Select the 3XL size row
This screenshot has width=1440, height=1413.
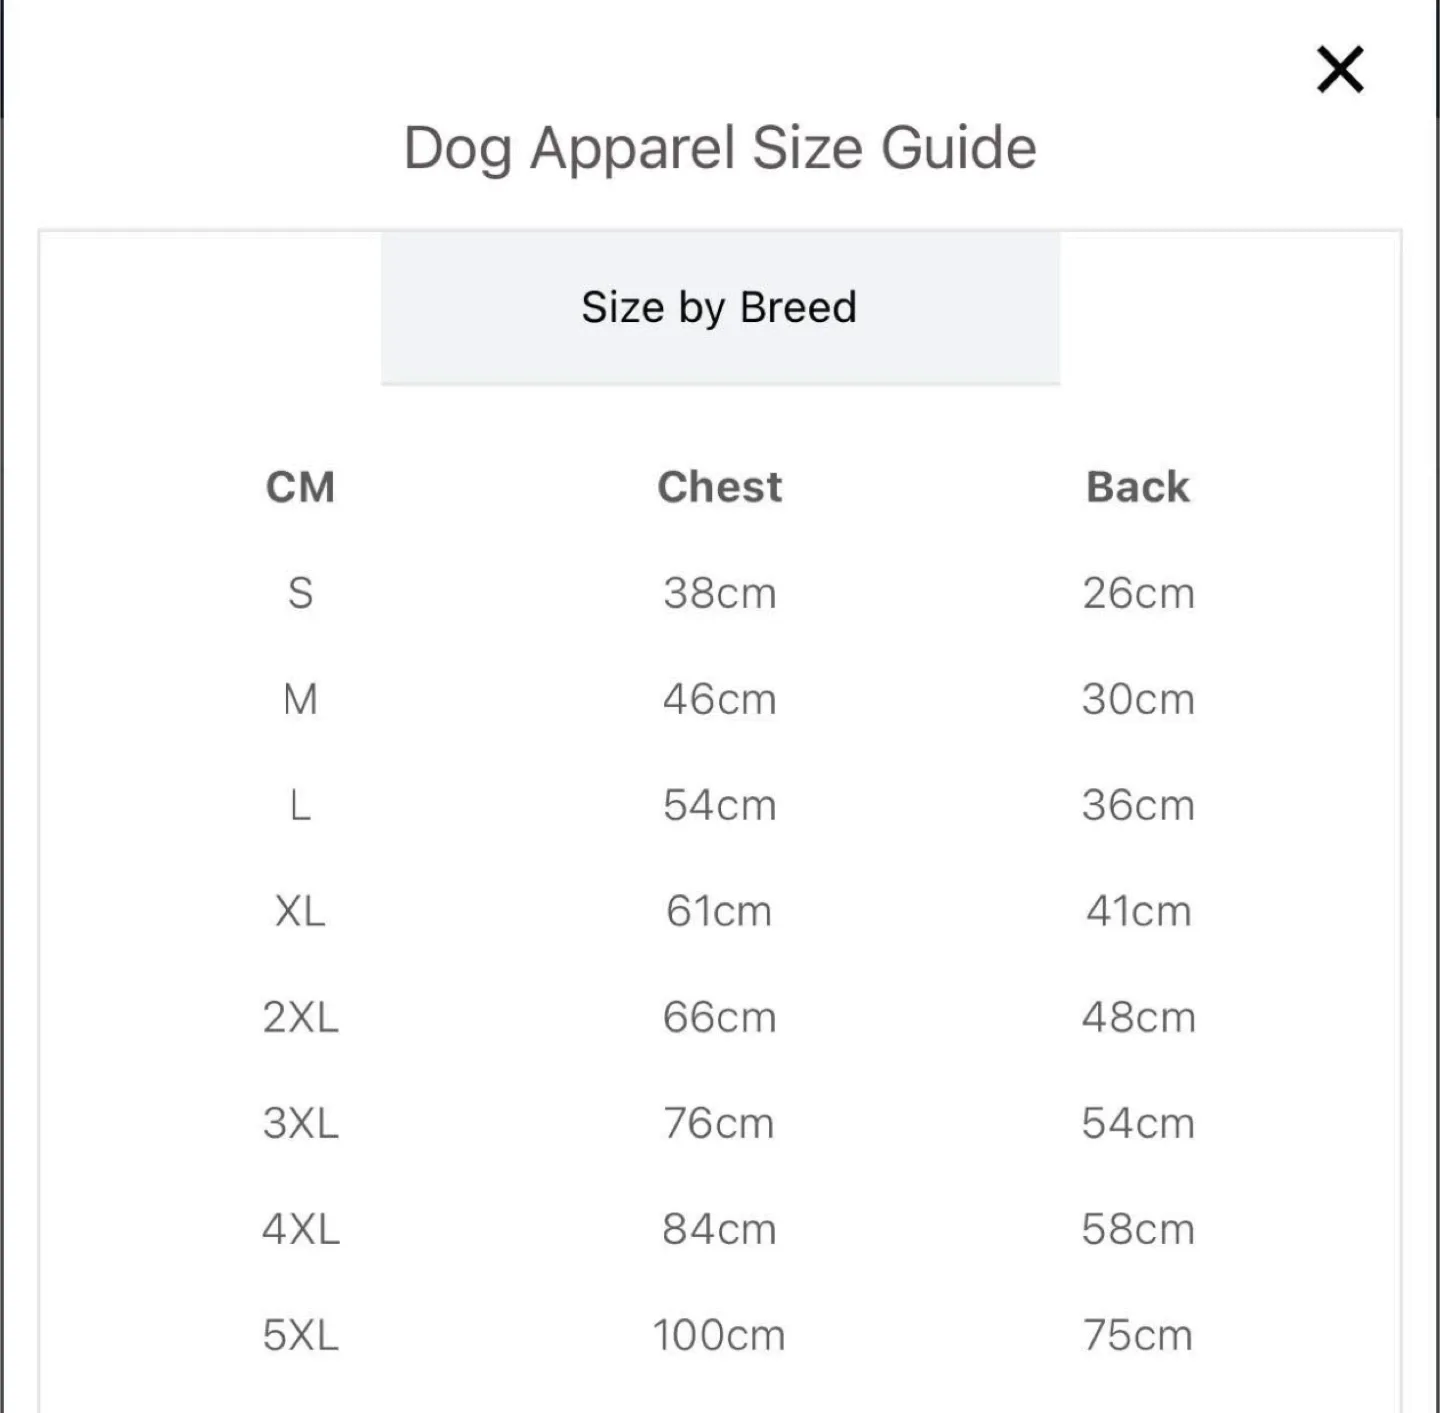301,1123
